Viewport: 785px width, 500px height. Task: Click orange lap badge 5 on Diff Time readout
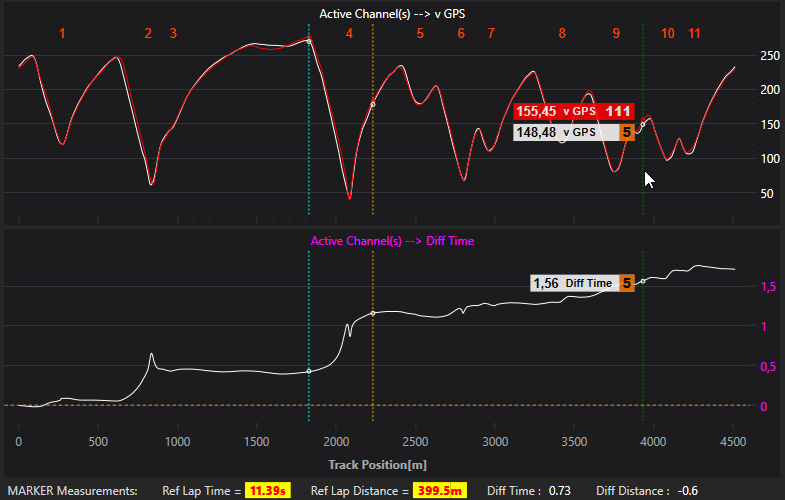click(627, 283)
